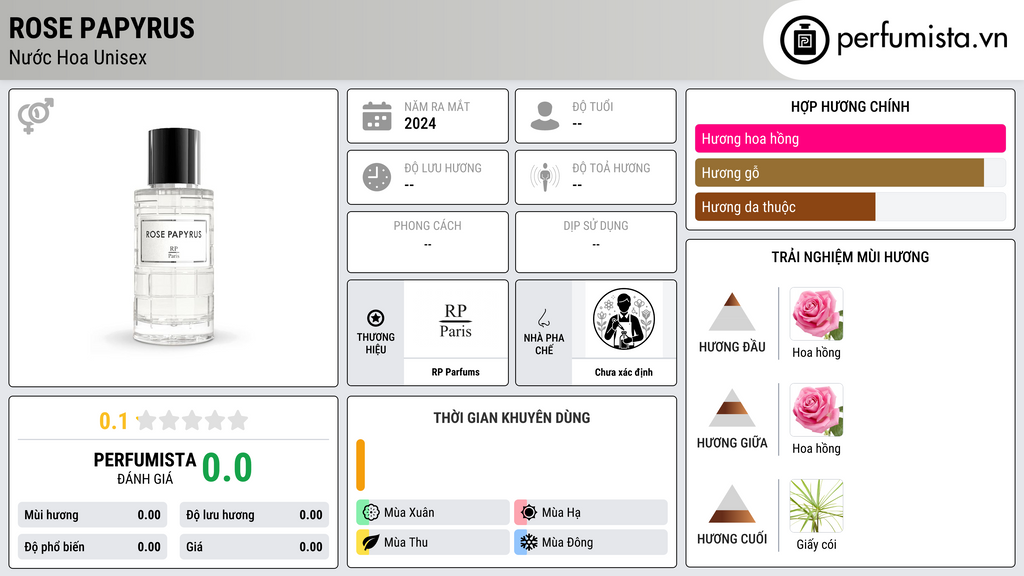Click the brown Hương da thuộc accord bar

click(x=850, y=206)
